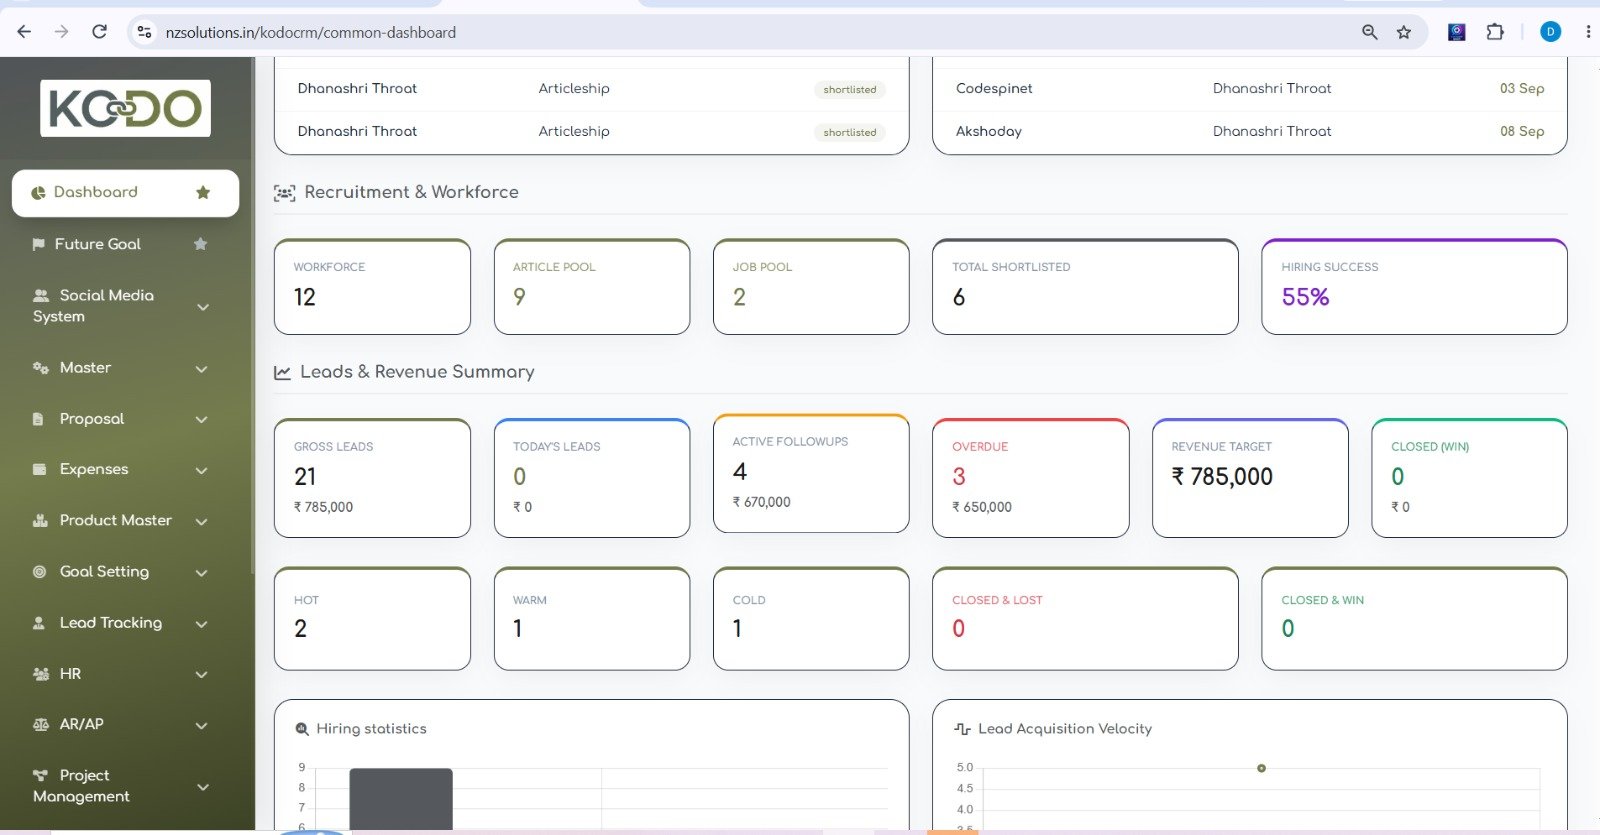Image resolution: width=1600 pixels, height=835 pixels.
Task: Click the Proposal document icon
Action: (x=38, y=419)
